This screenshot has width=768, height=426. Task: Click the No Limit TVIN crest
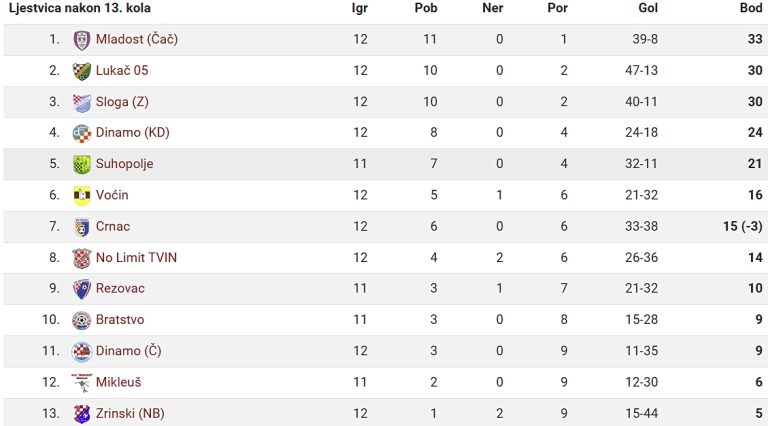[82, 258]
